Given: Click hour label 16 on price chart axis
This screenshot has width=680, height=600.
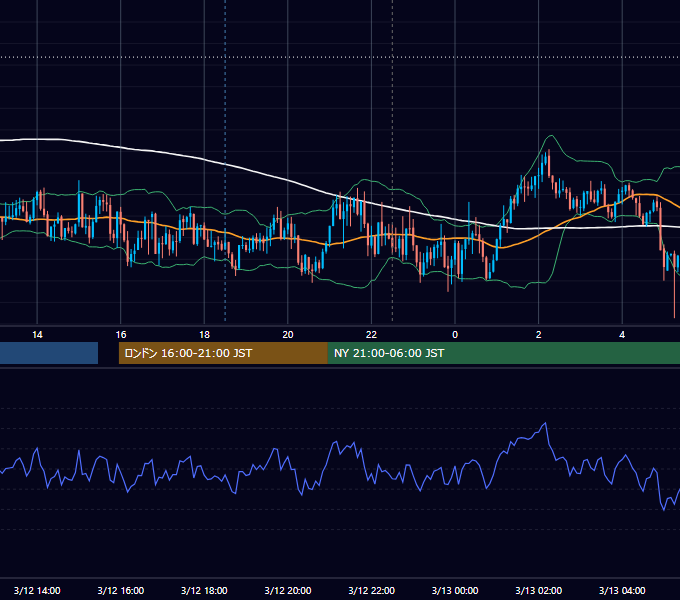Looking at the screenshot, I should pos(121,335).
